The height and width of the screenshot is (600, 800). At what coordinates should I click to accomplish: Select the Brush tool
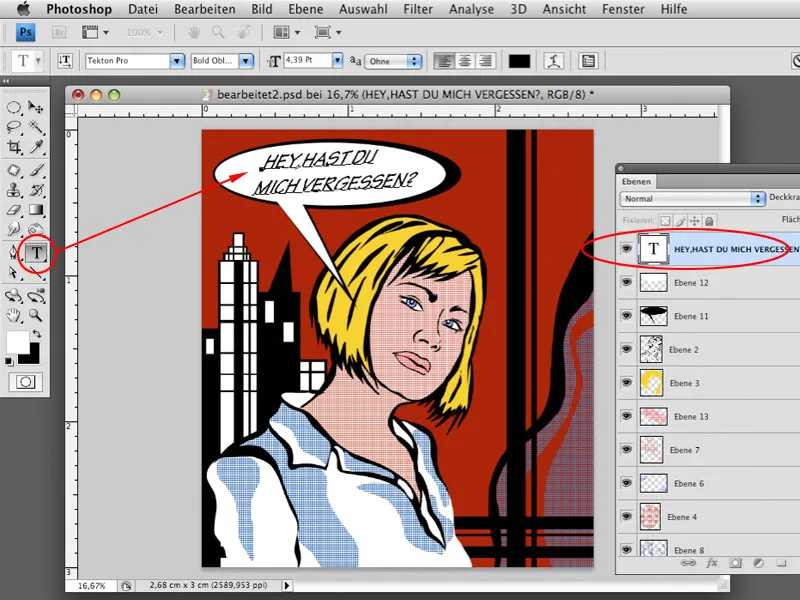click(x=36, y=170)
